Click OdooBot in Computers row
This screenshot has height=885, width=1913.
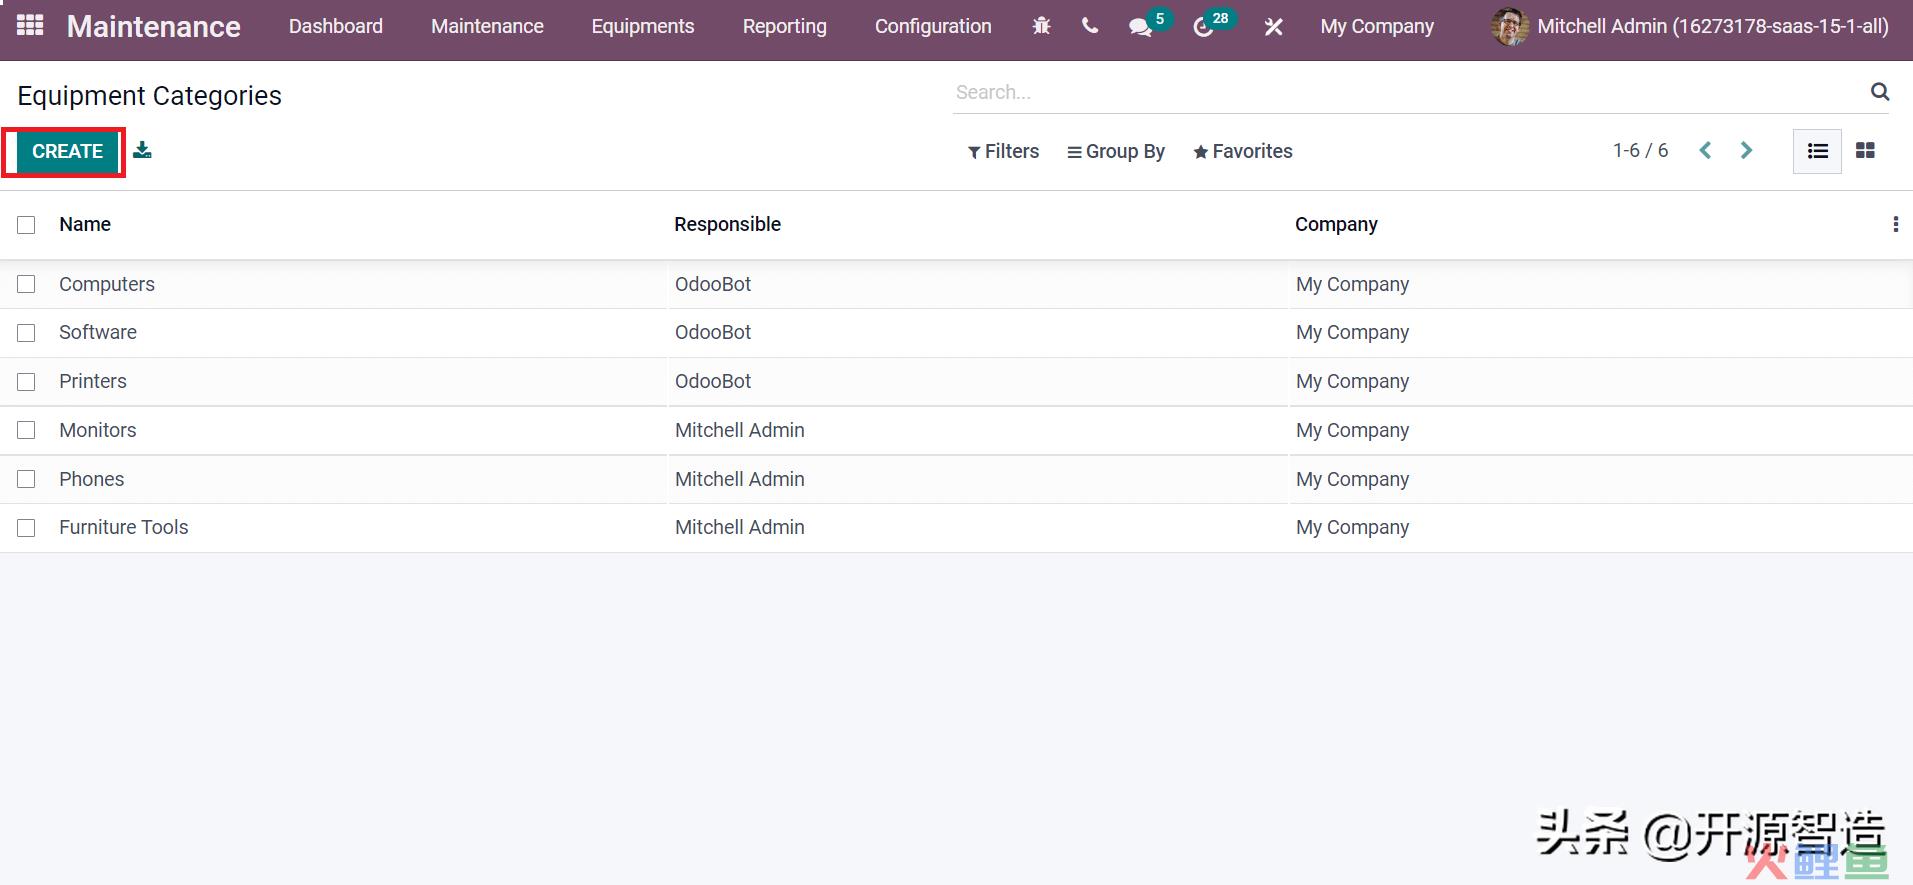713,284
